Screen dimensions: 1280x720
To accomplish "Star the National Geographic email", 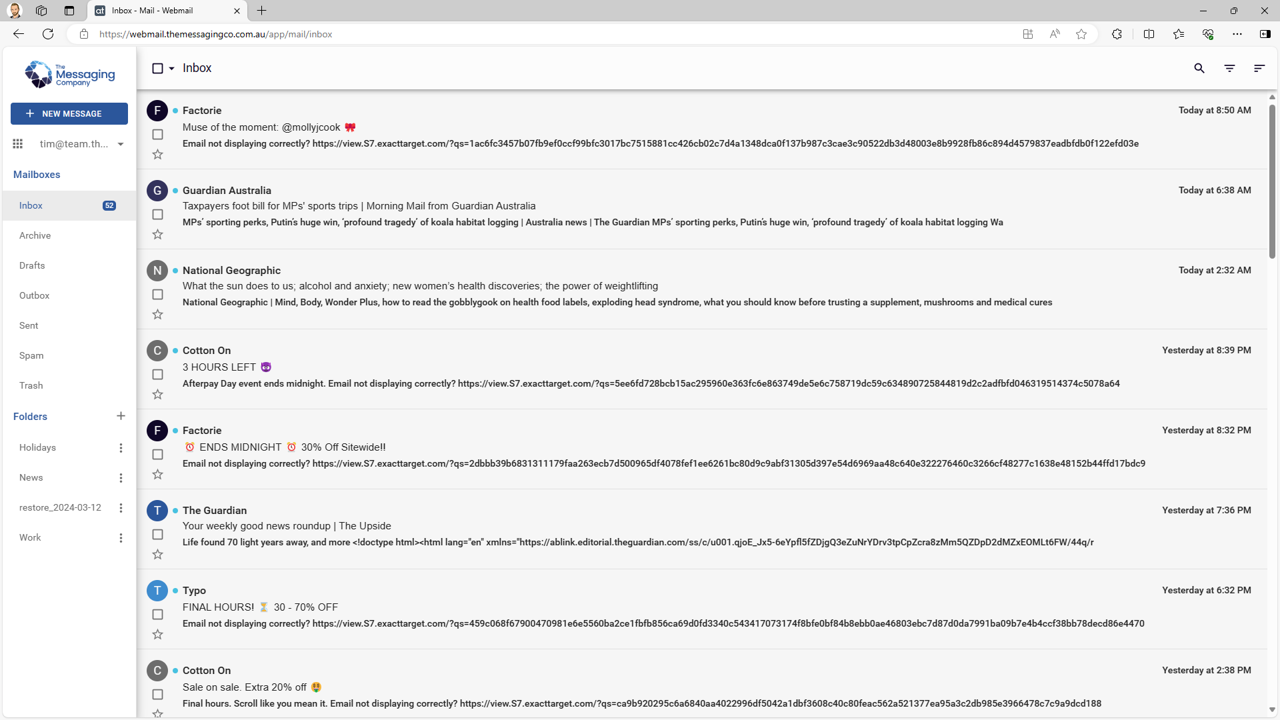I will [x=157, y=315].
